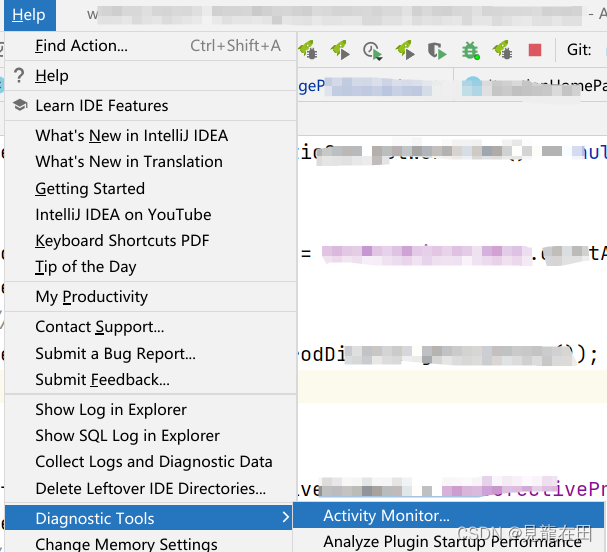The width and height of the screenshot is (607, 552).
Task: Open IntelliJ IDEA on YouTube
Action: coord(151,215)
